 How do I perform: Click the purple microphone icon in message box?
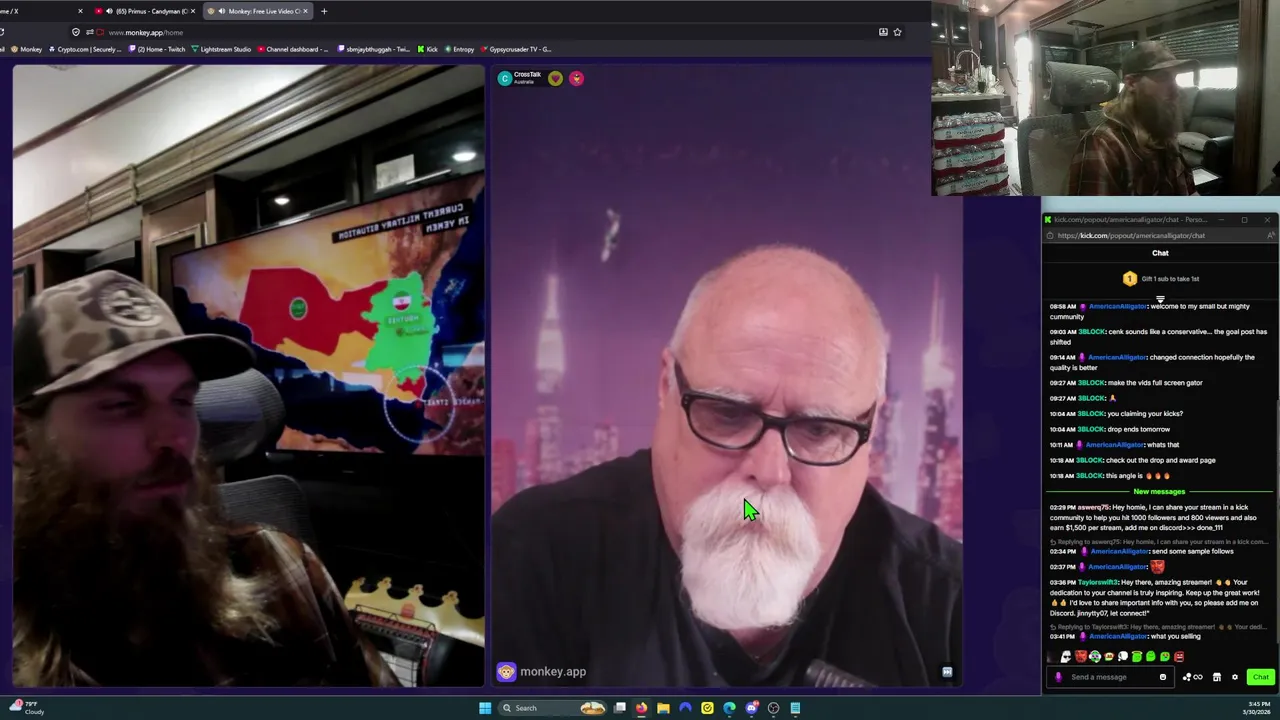tap(1058, 677)
